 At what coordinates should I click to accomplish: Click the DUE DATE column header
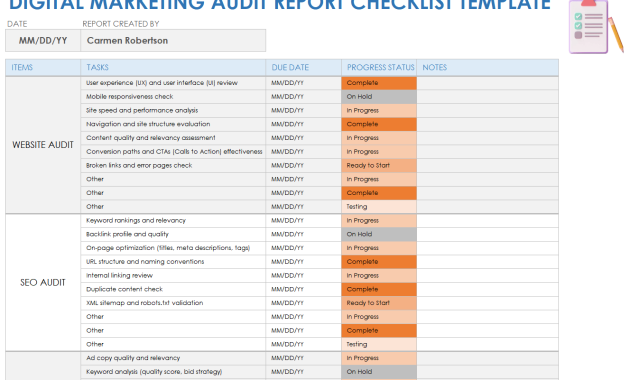(304, 67)
